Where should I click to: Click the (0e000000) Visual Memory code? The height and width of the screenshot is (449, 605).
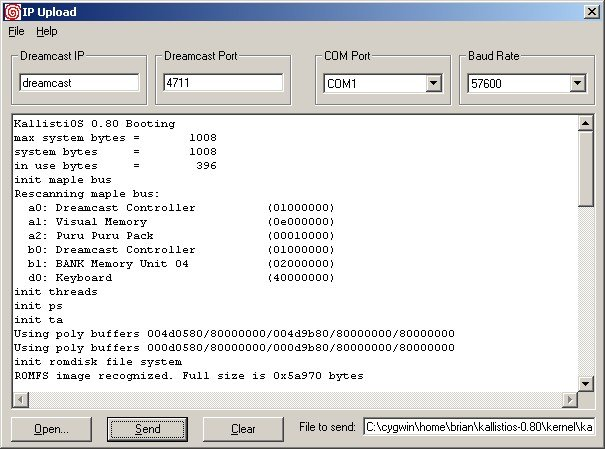(x=301, y=221)
